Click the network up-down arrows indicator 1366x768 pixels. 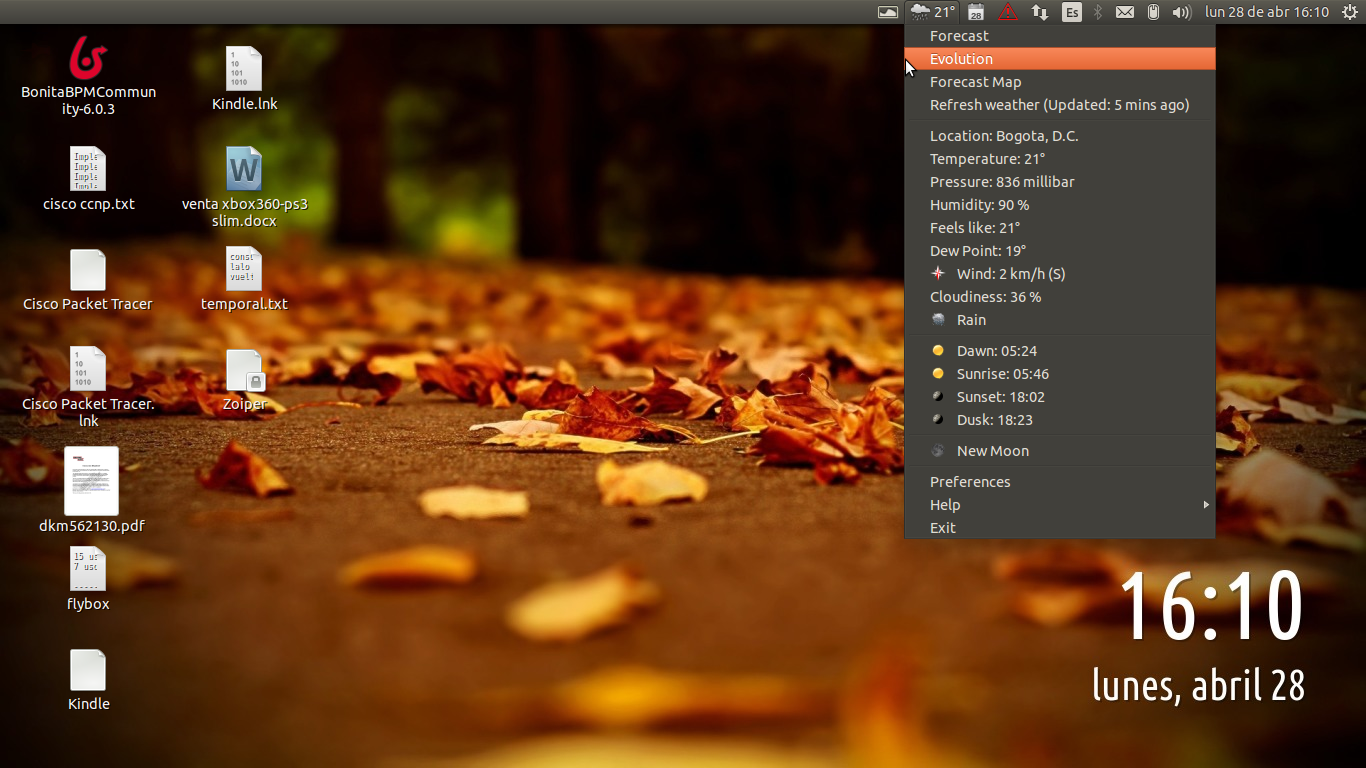tap(1040, 12)
